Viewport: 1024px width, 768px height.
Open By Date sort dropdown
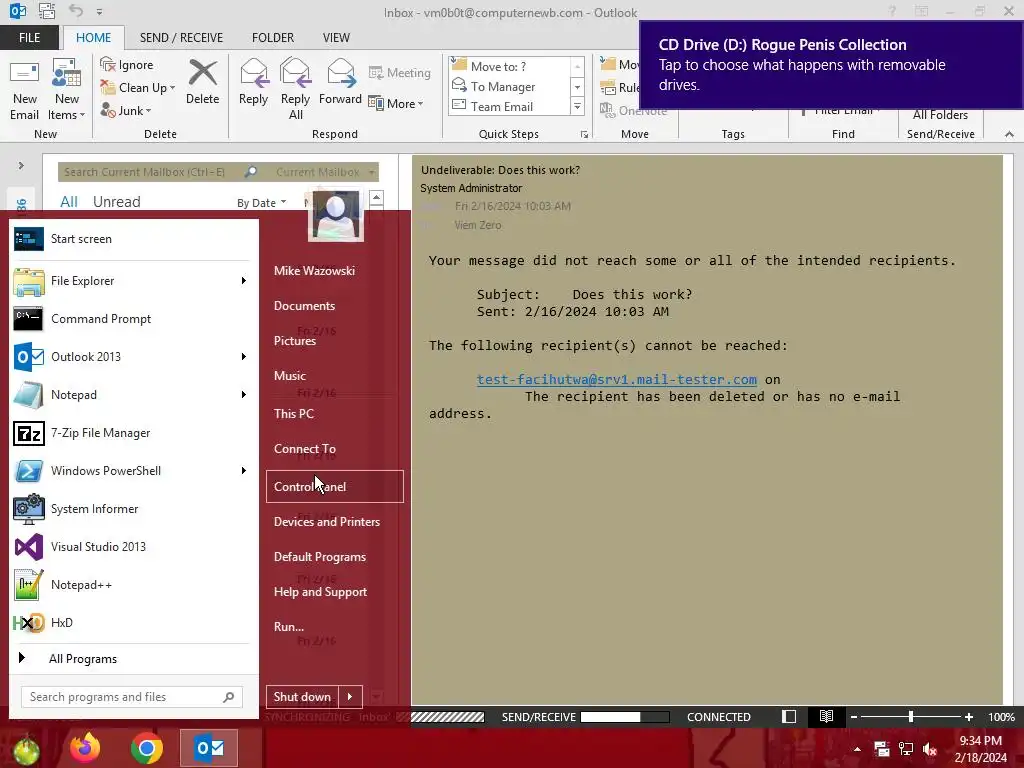point(261,203)
